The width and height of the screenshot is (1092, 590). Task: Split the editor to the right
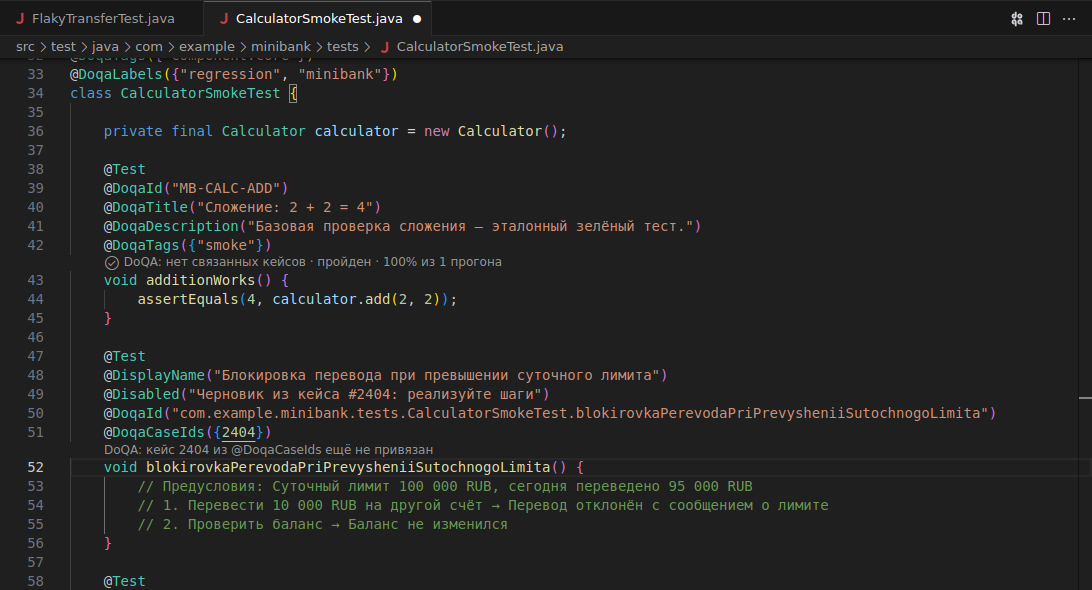(1043, 19)
